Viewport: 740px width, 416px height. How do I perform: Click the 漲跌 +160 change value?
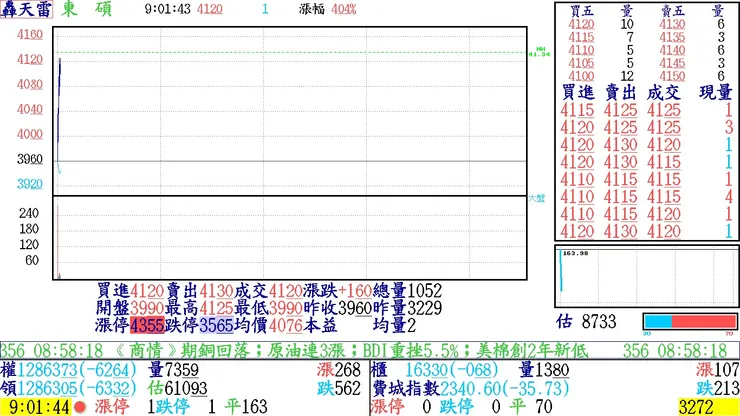pos(337,291)
